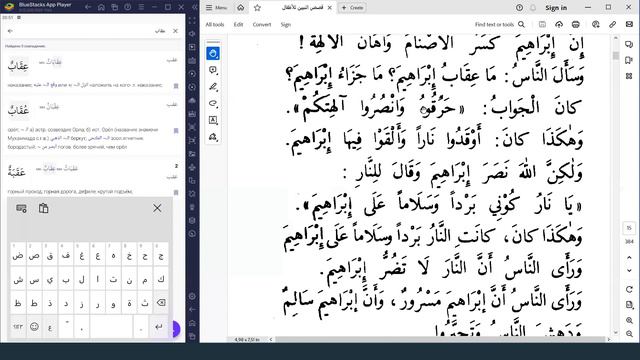Screen dimensions: 640x360
Task: Open the emoji key on keyboard
Action: tap(34, 327)
